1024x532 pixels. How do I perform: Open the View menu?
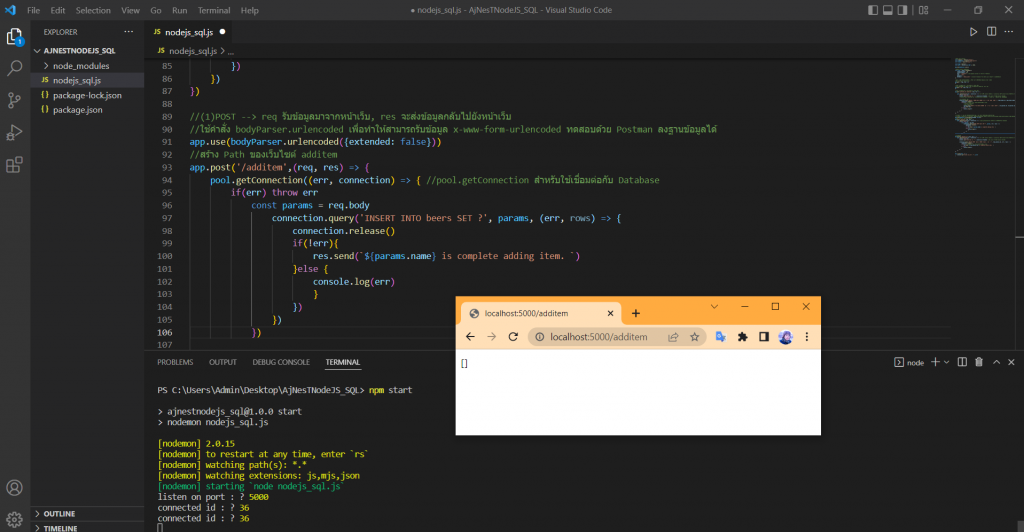(x=131, y=10)
